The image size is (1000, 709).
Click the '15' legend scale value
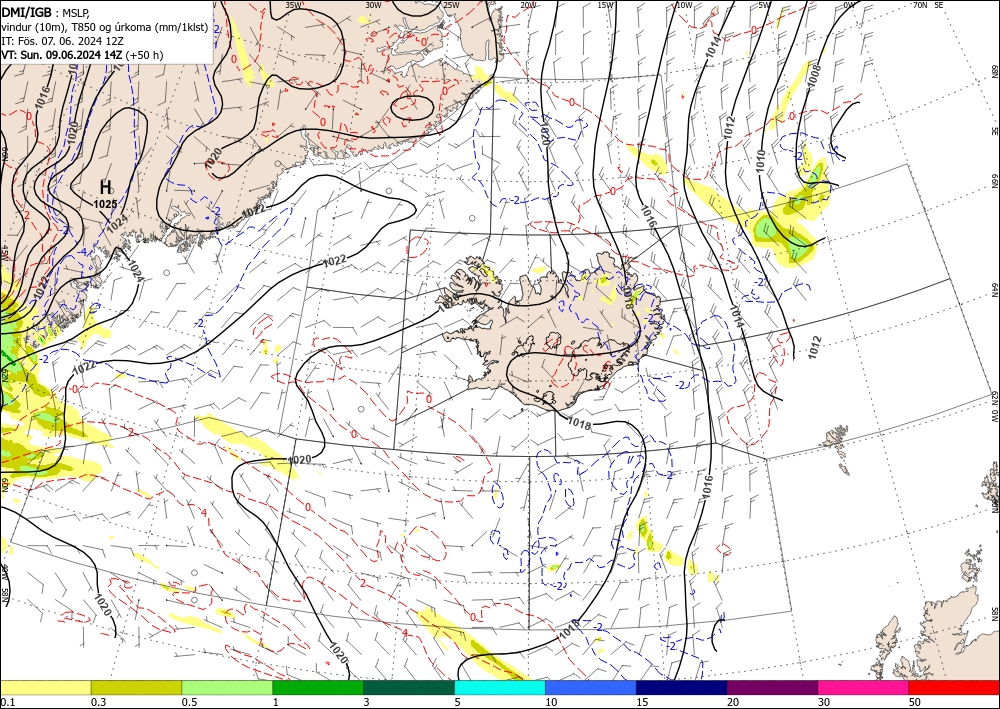click(x=642, y=702)
